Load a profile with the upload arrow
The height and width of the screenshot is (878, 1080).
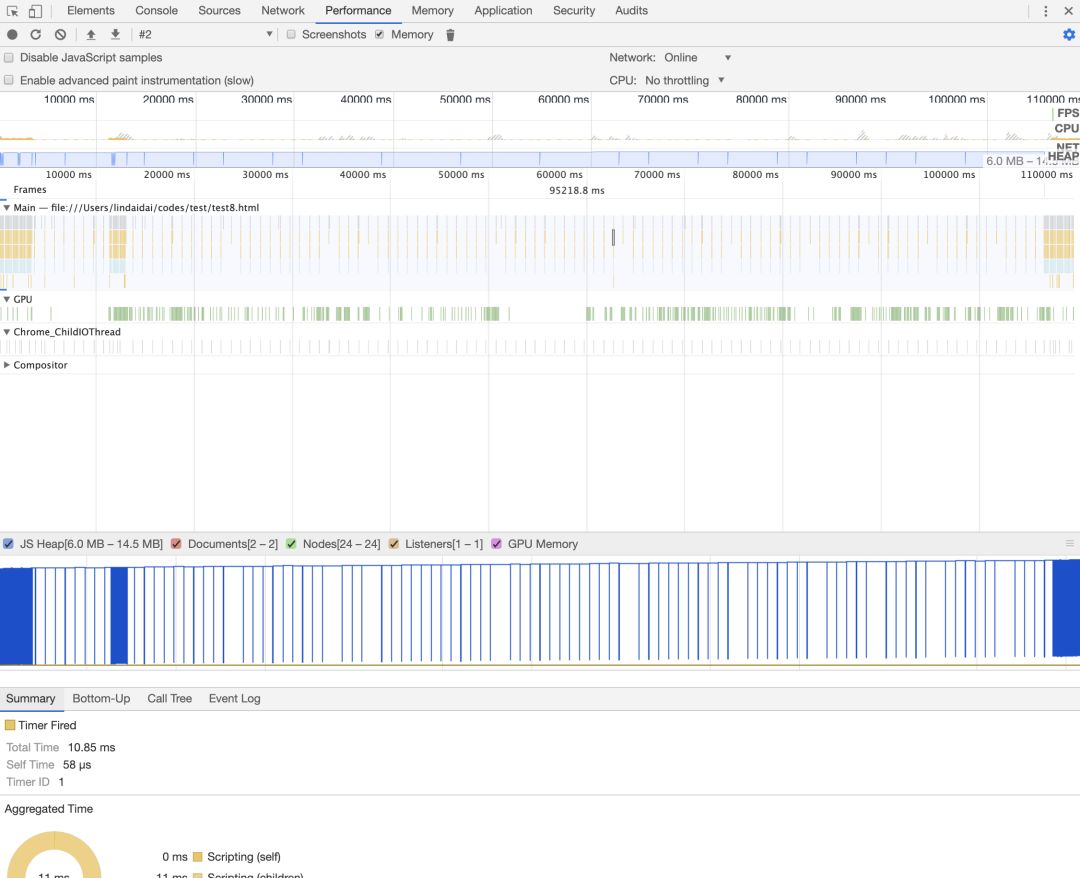(91, 34)
